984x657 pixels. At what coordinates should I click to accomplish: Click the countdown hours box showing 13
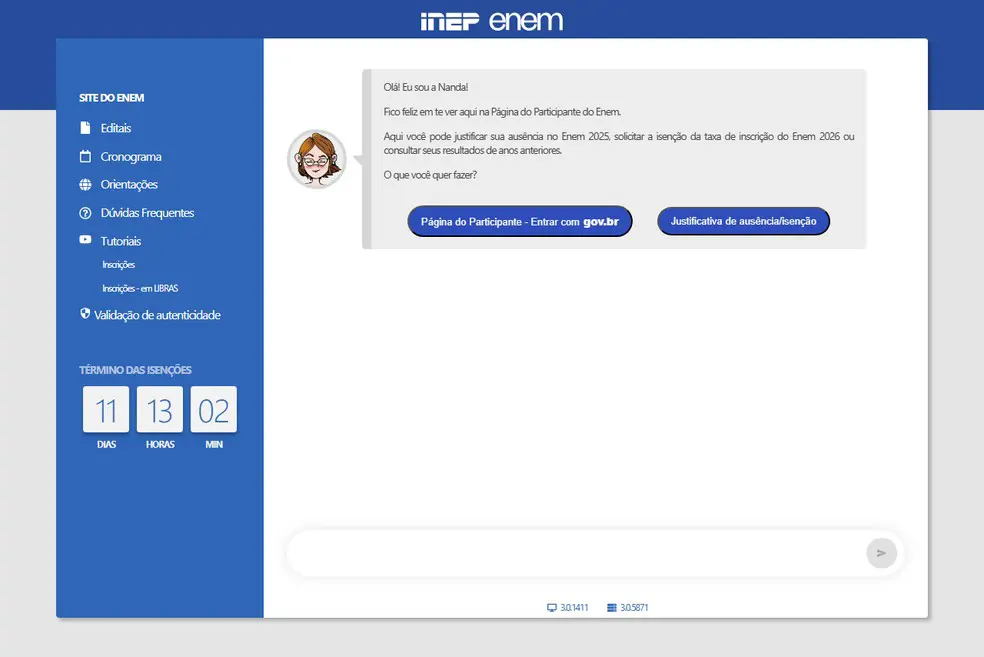[160, 409]
